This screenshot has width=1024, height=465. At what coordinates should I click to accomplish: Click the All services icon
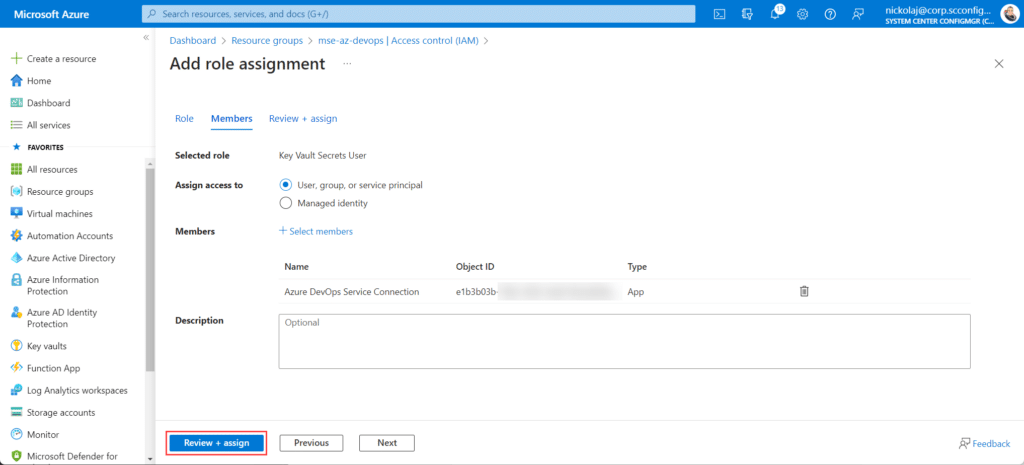(17, 125)
